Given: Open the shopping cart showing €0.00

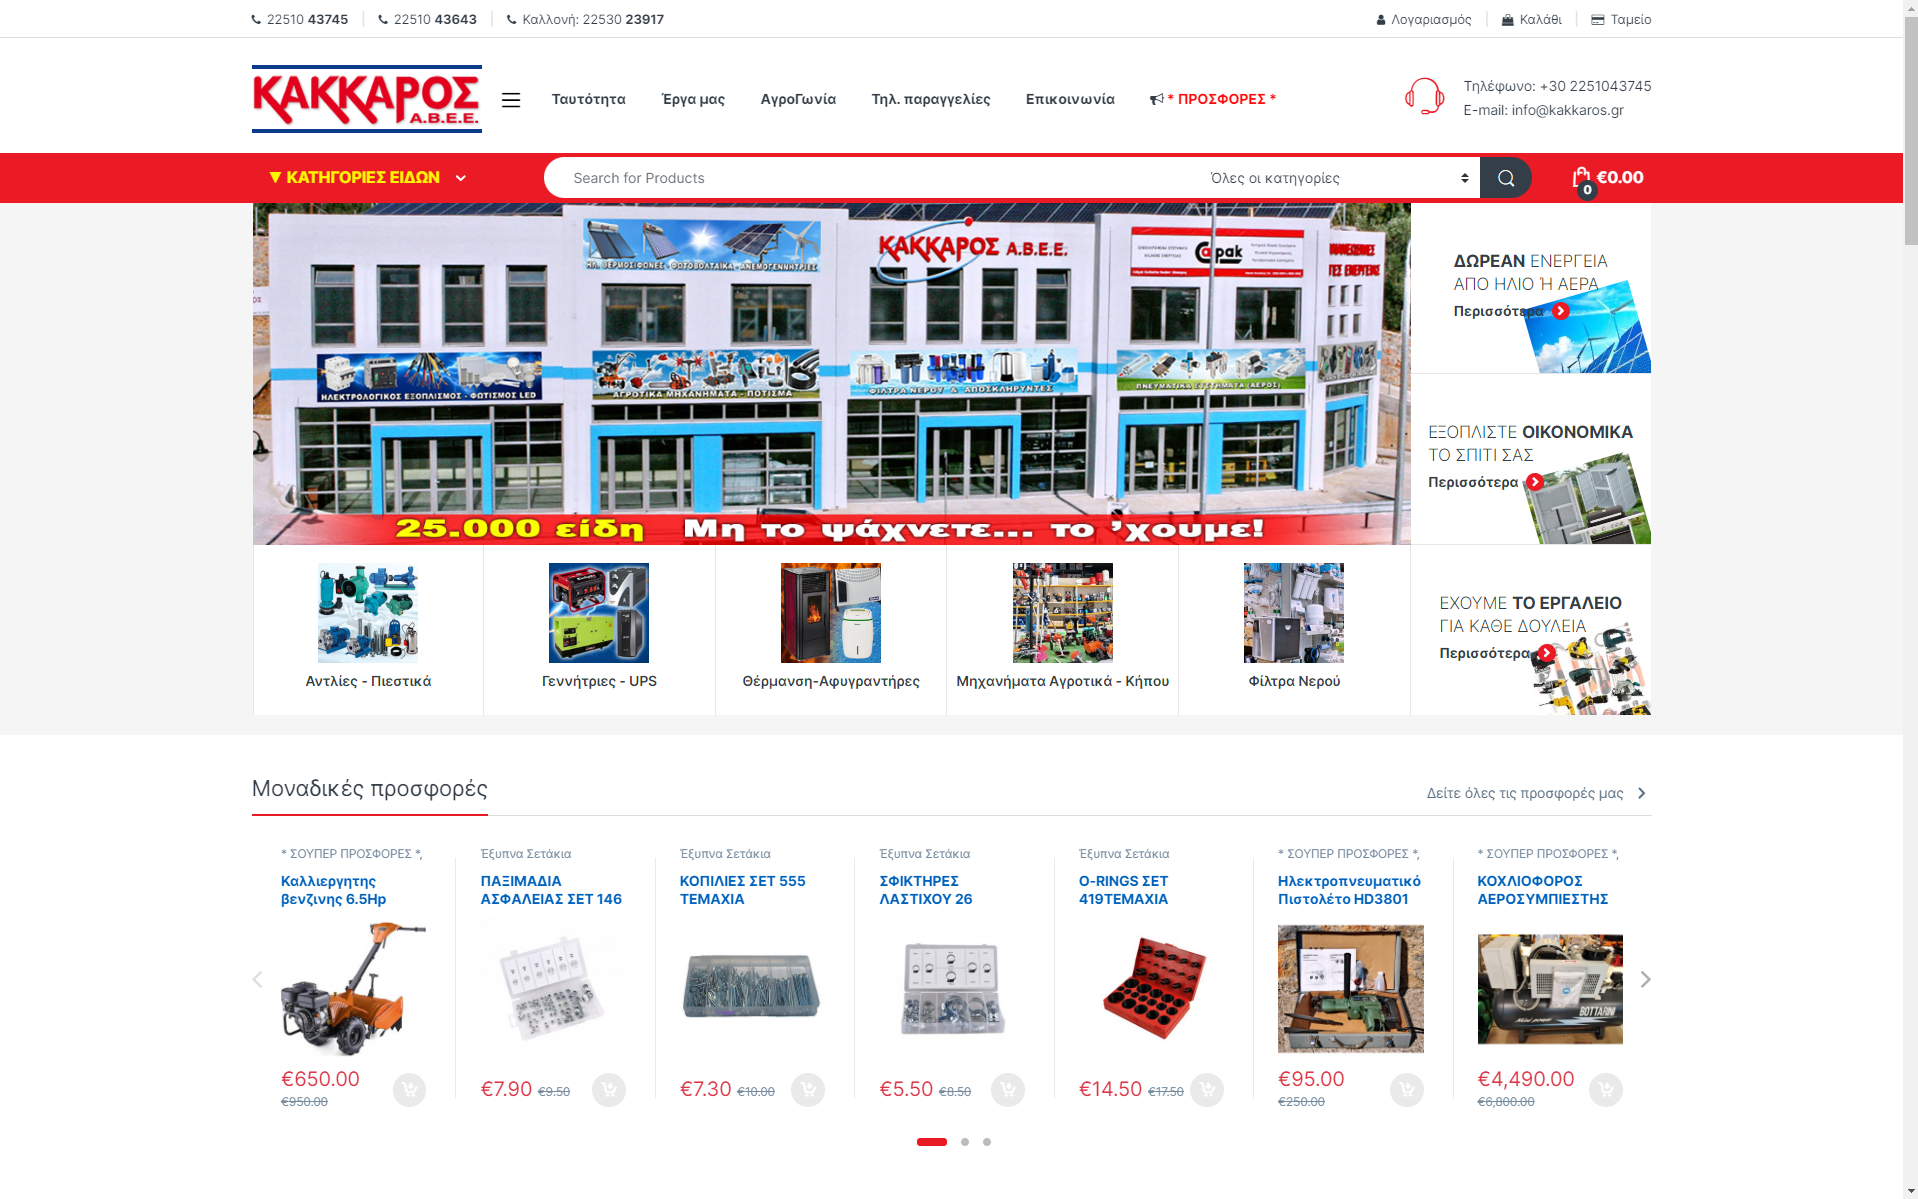Looking at the screenshot, I should click(x=1607, y=178).
